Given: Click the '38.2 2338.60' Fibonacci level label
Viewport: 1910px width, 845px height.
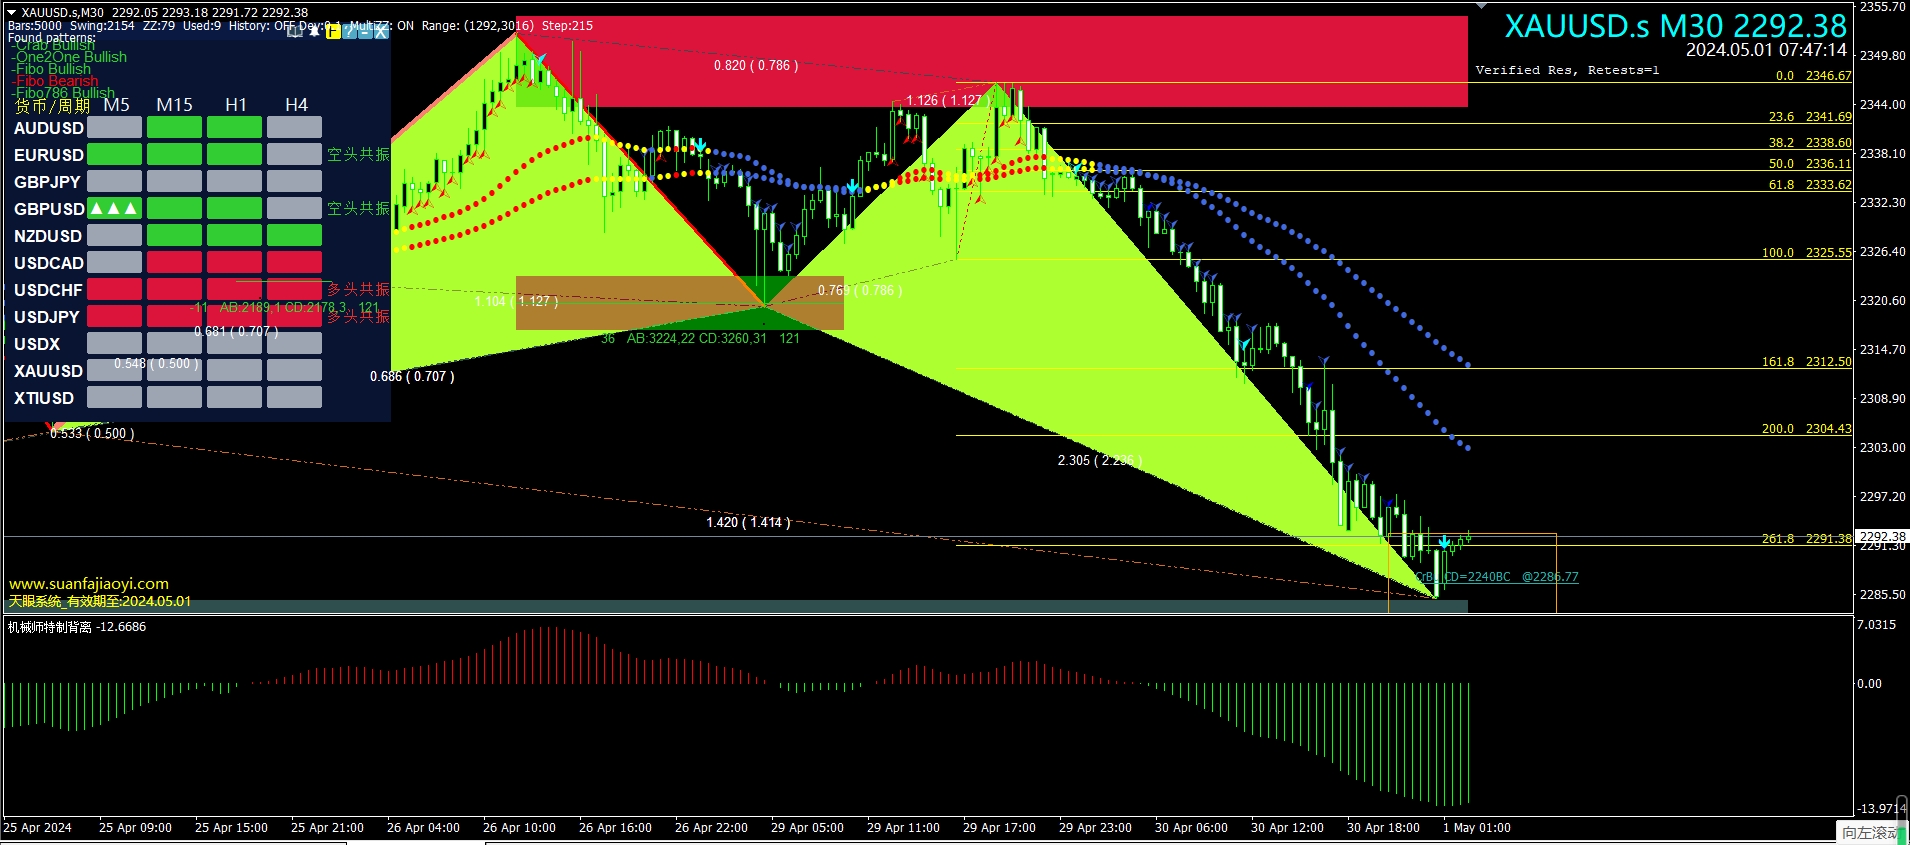Looking at the screenshot, I should click(1810, 143).
